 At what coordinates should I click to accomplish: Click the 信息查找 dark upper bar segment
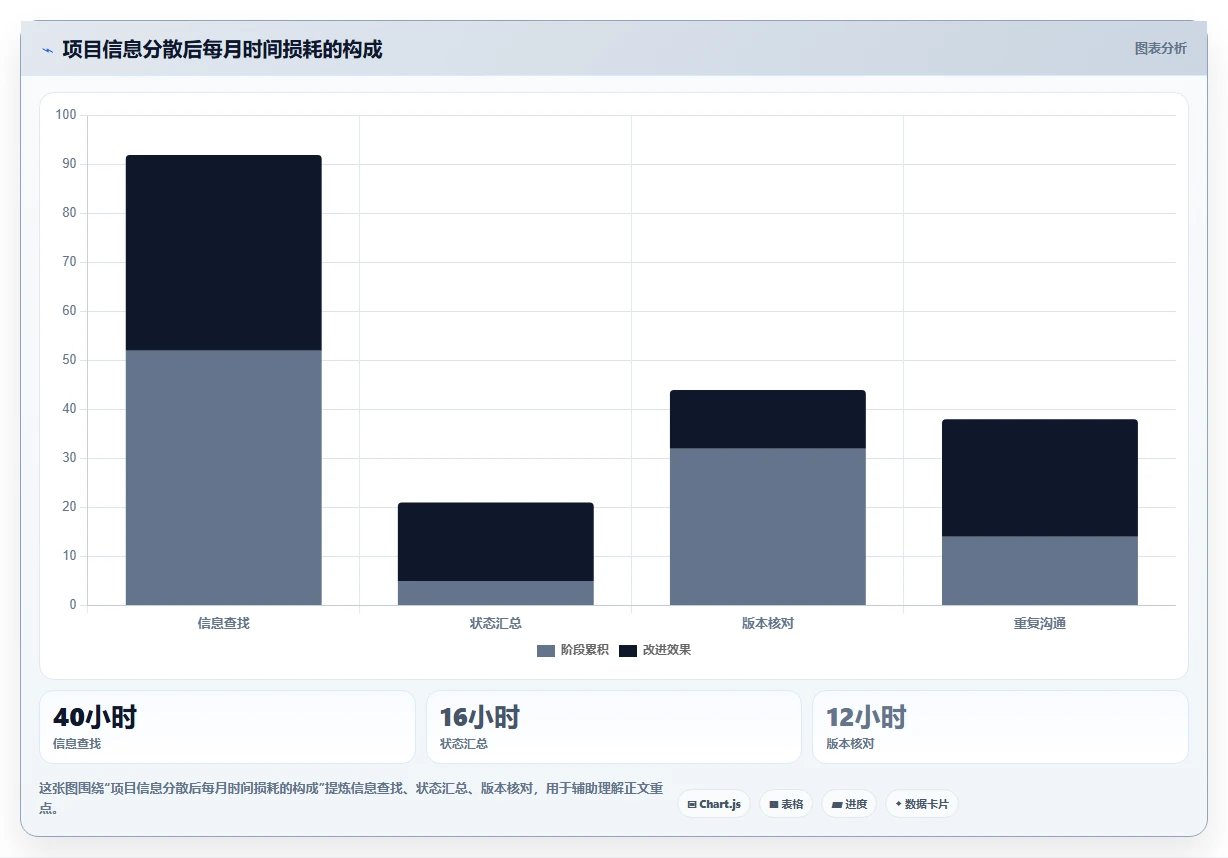224,253
